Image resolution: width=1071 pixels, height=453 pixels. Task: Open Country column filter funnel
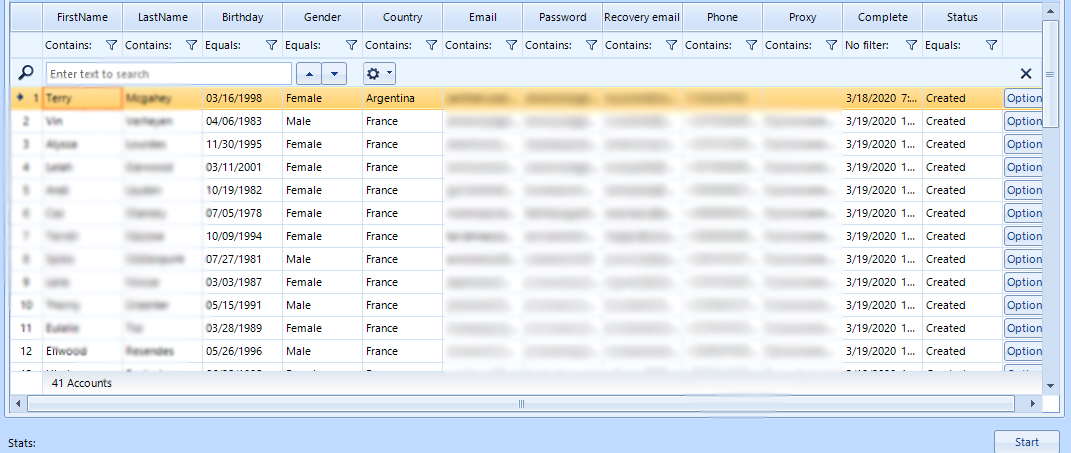click(432, 46)
